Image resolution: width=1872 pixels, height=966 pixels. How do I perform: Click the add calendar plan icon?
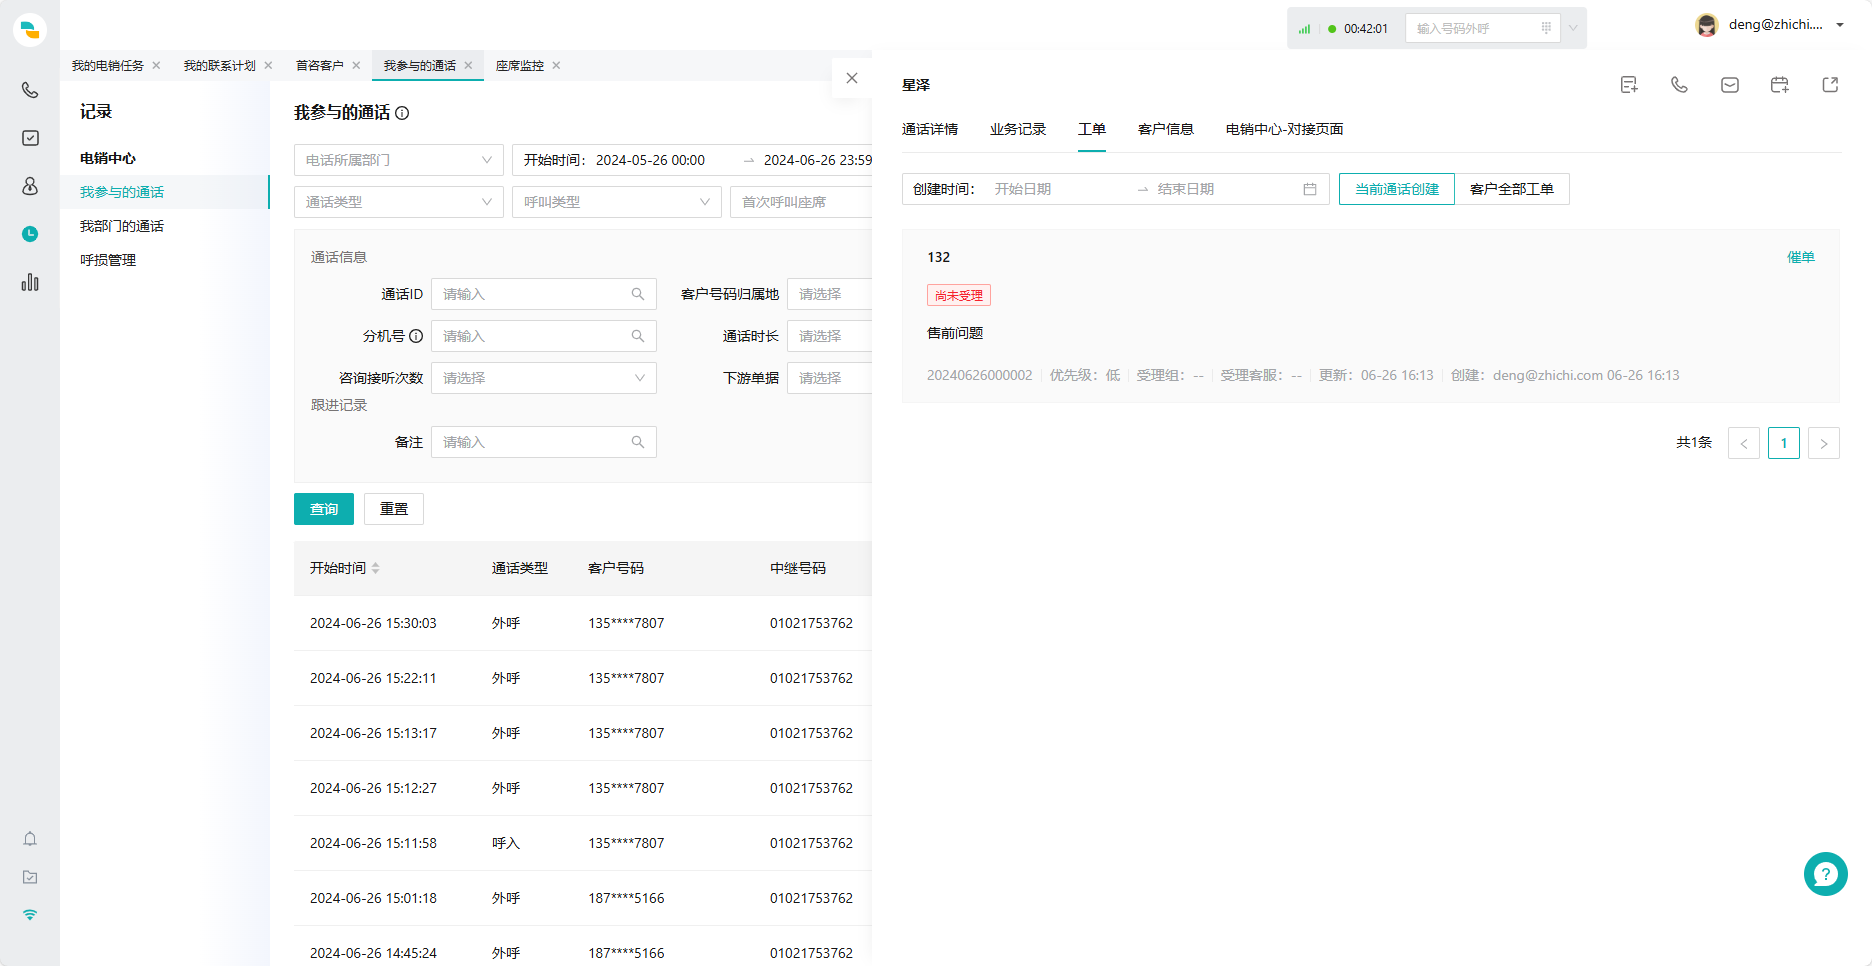click(1780, 85)
